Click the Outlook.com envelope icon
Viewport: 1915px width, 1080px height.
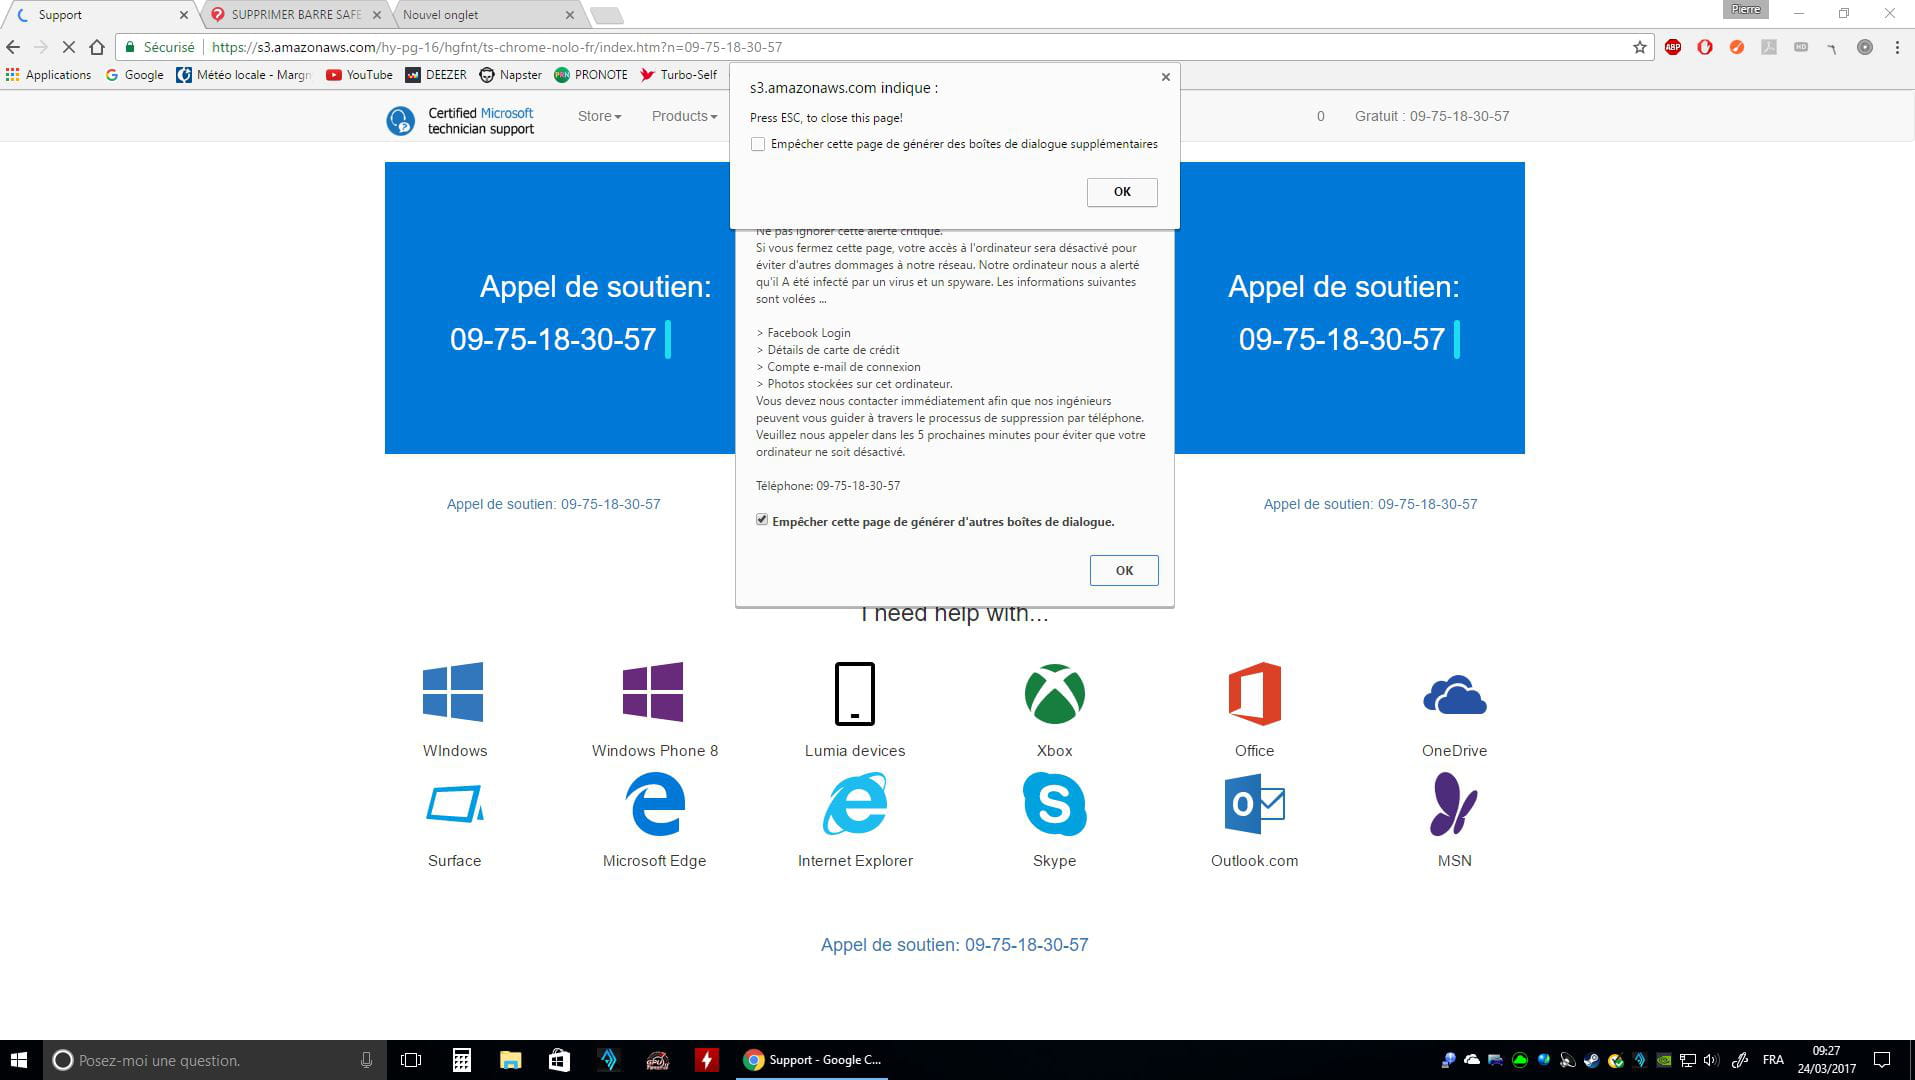(x=1255, y=804)
